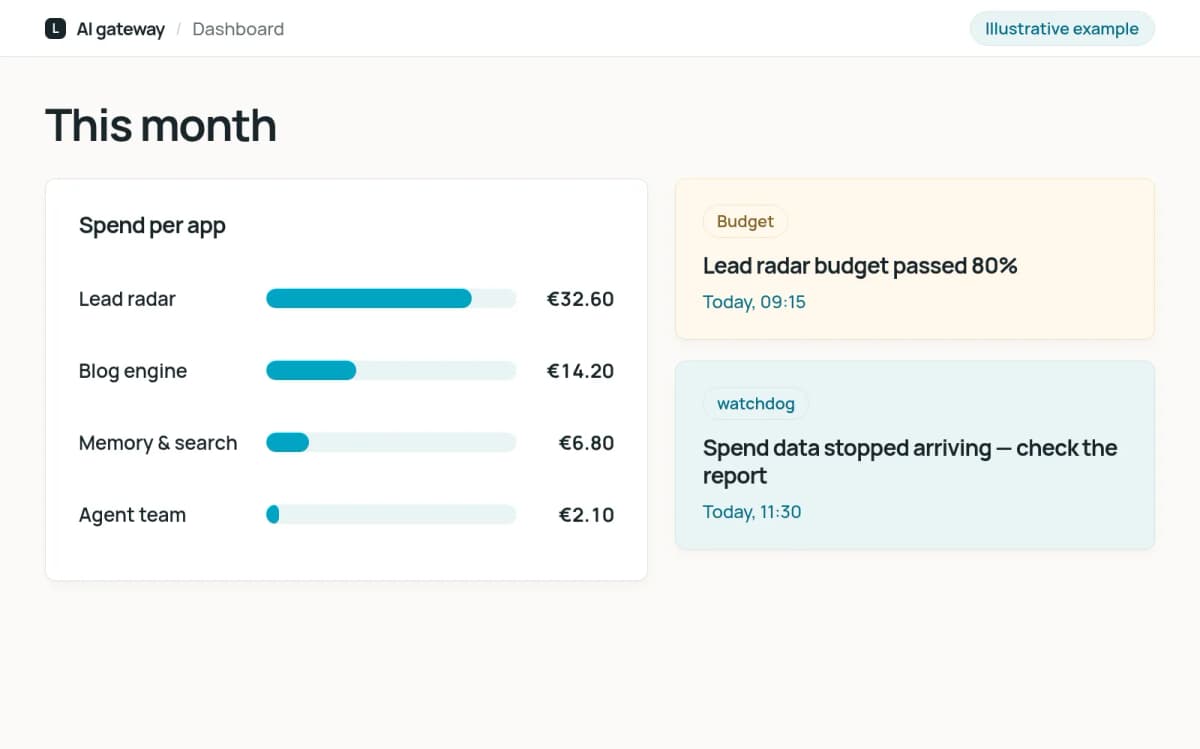The image size is (1200, 749).
Task: Click the Agent team spend bar
Action: tap(391, 515)
